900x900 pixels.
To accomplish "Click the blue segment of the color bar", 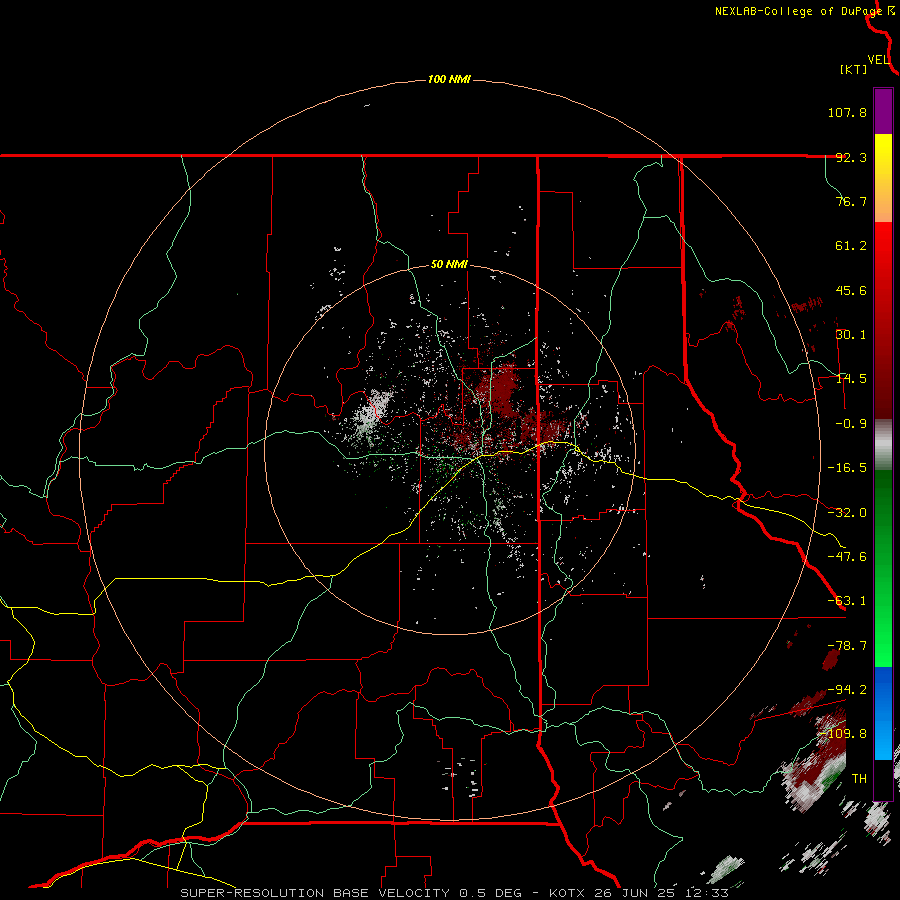I will tap(883, 713).
